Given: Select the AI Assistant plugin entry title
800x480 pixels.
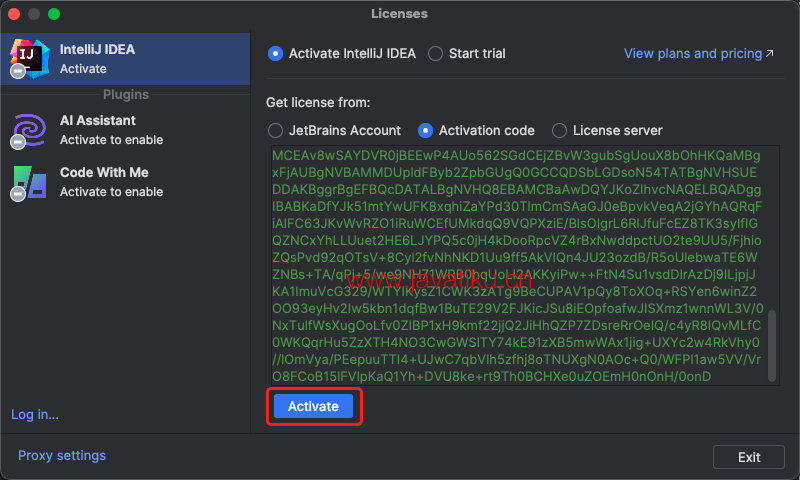Looking at the screenshot, I should point(97,120).
